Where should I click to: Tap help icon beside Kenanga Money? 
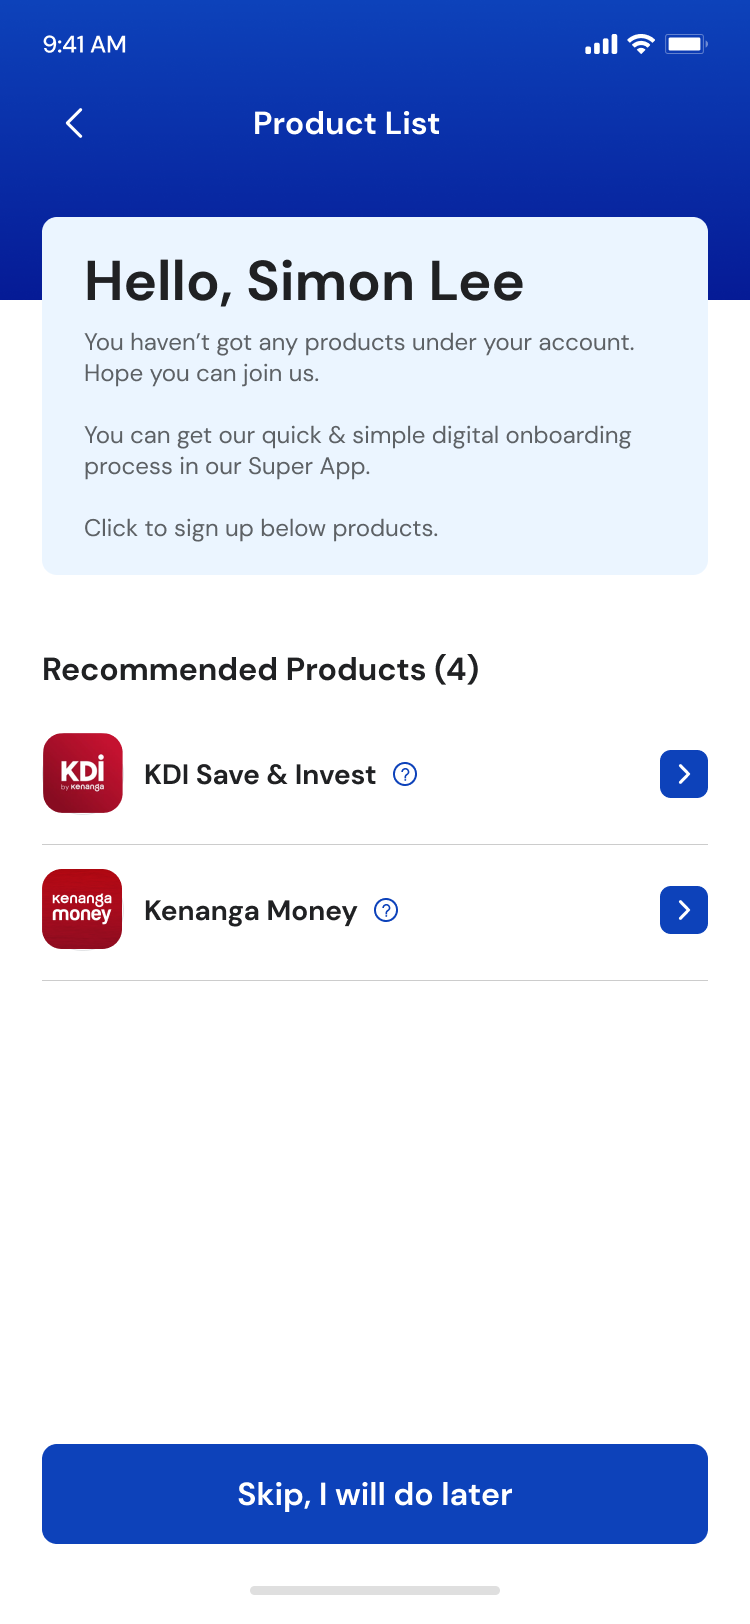(386, 910)
